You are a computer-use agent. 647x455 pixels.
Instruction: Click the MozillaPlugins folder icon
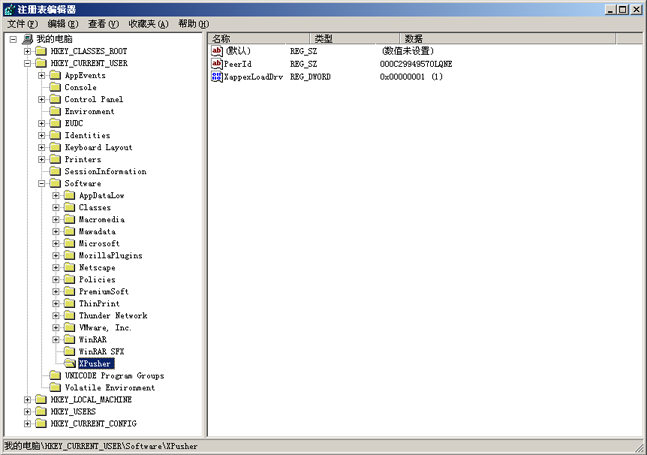69,255
